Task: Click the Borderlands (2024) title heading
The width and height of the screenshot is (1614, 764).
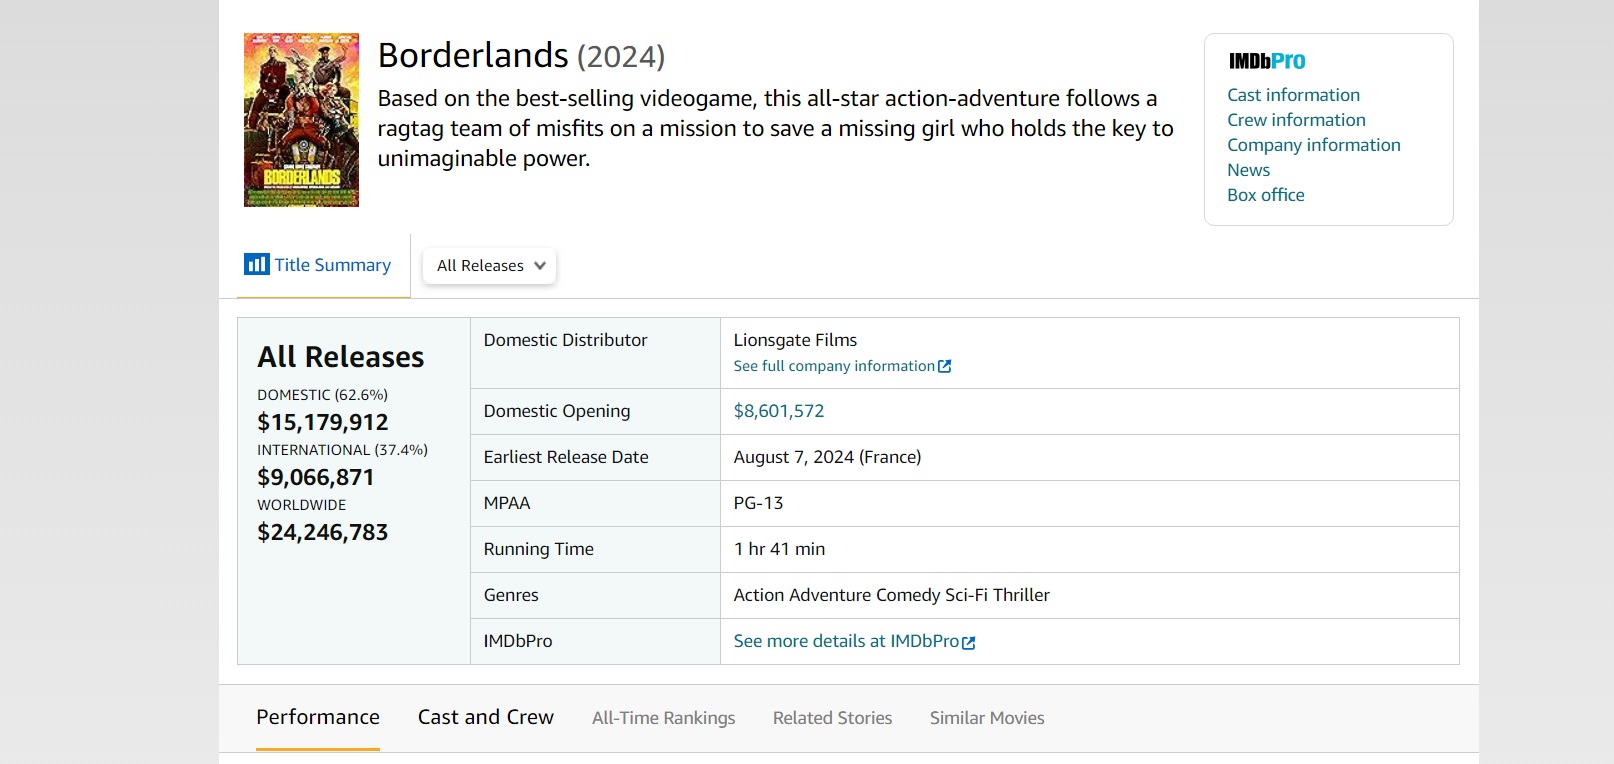Action: (x=521, y=55)
